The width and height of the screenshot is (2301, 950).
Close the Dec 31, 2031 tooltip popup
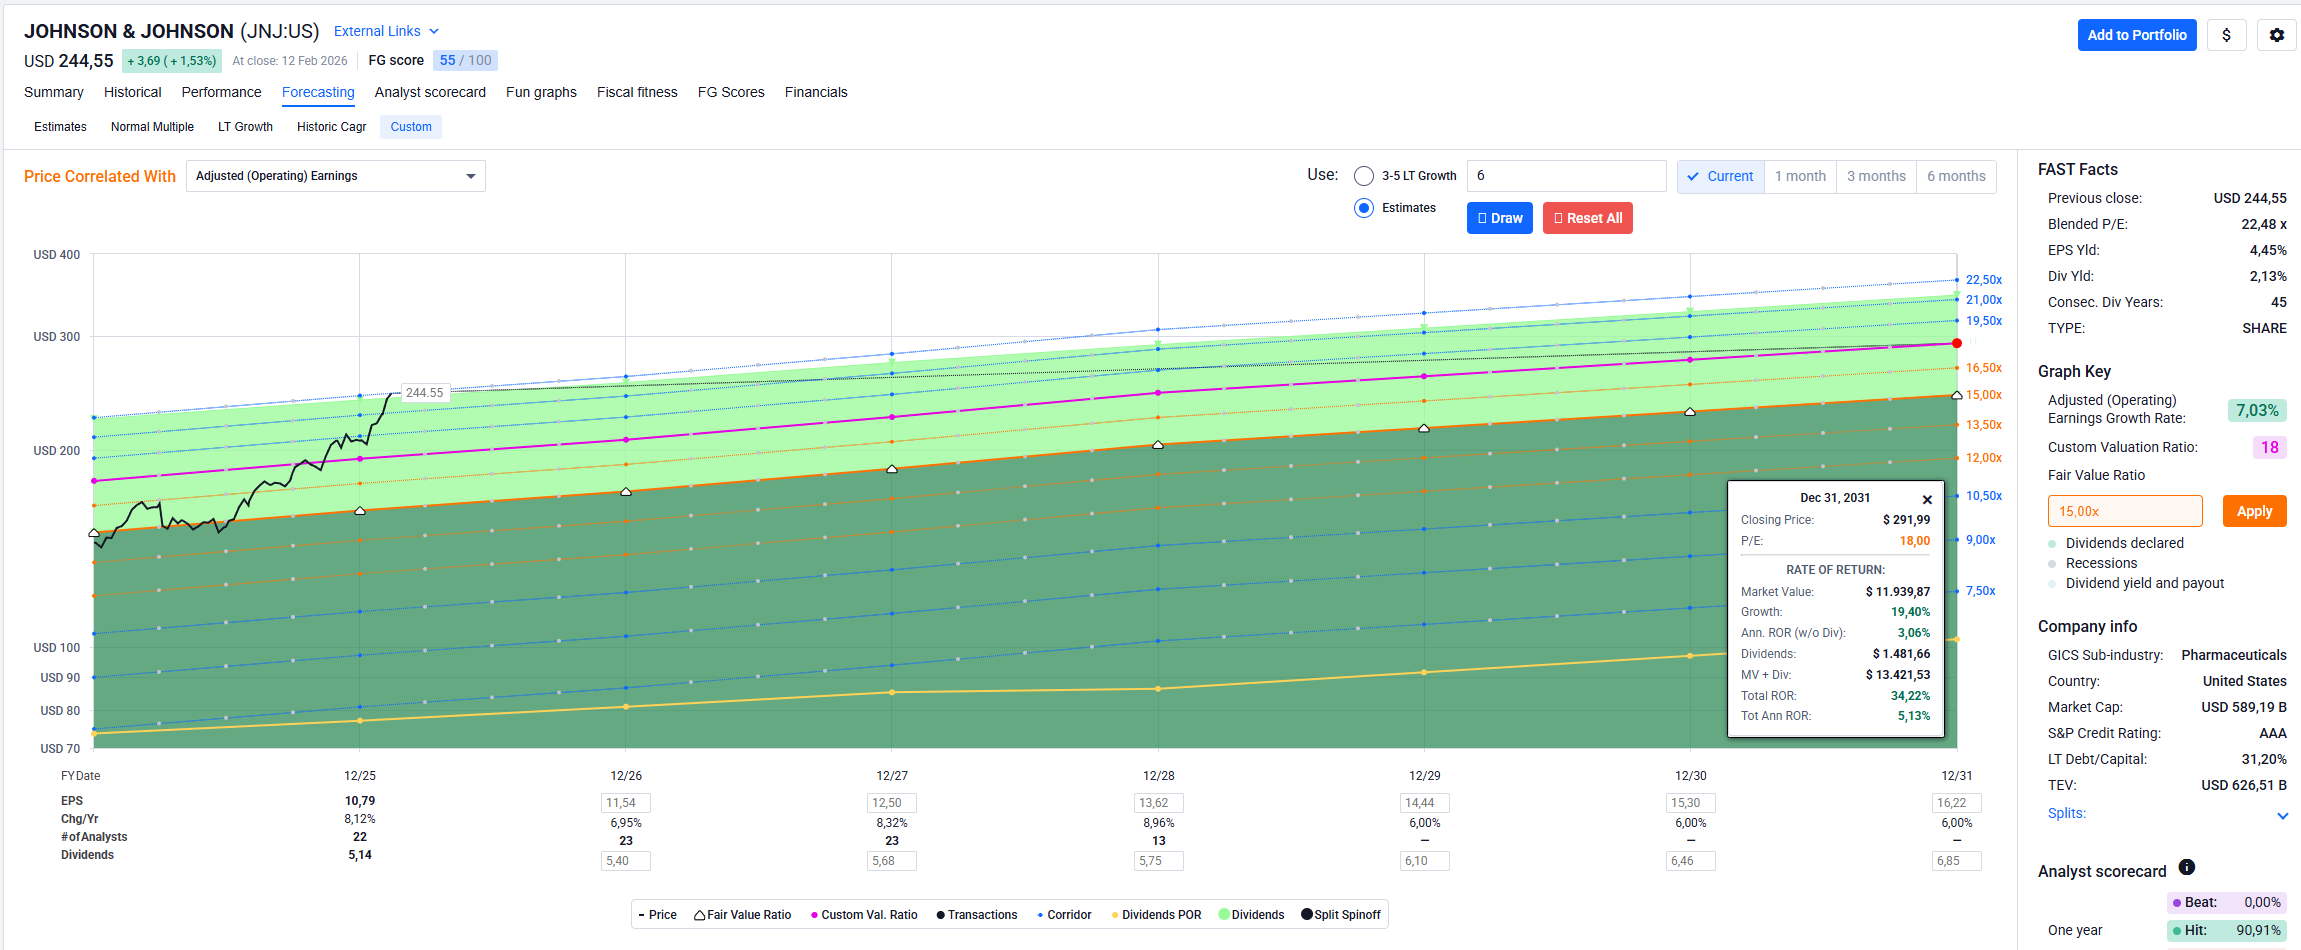tap(1927, 499)
